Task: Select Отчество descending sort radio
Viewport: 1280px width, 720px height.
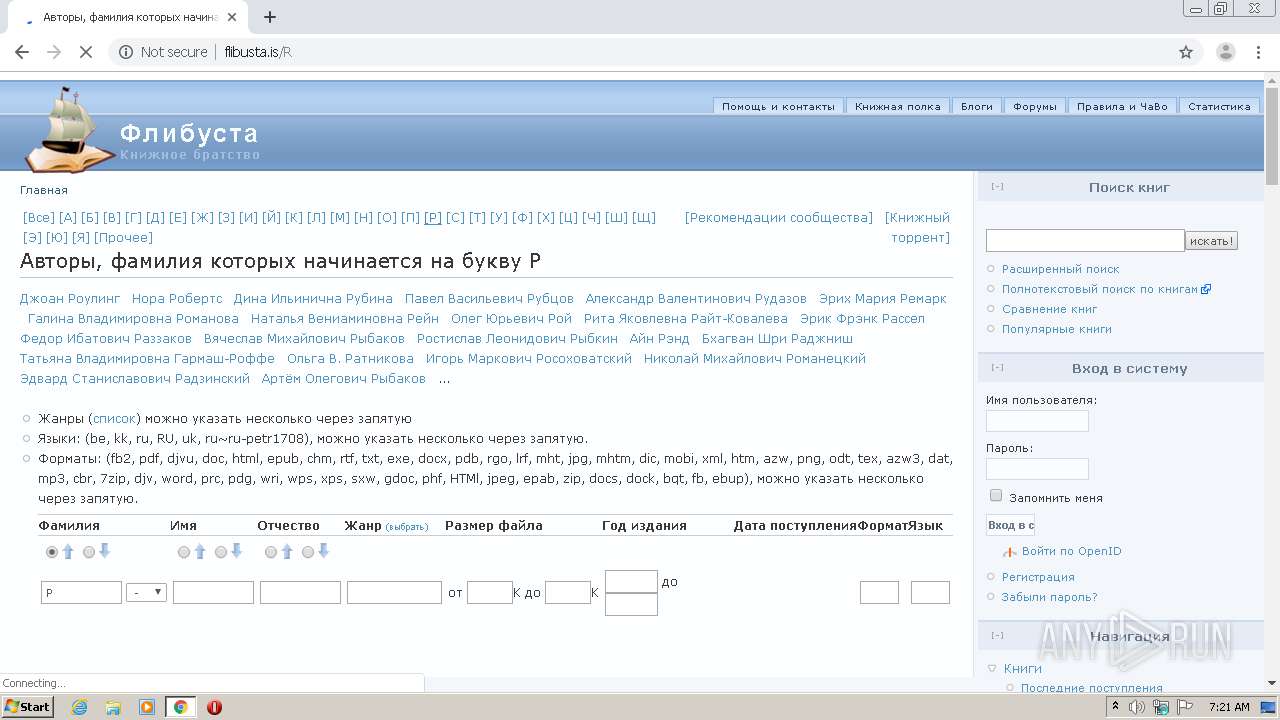Action: [308, 552]
